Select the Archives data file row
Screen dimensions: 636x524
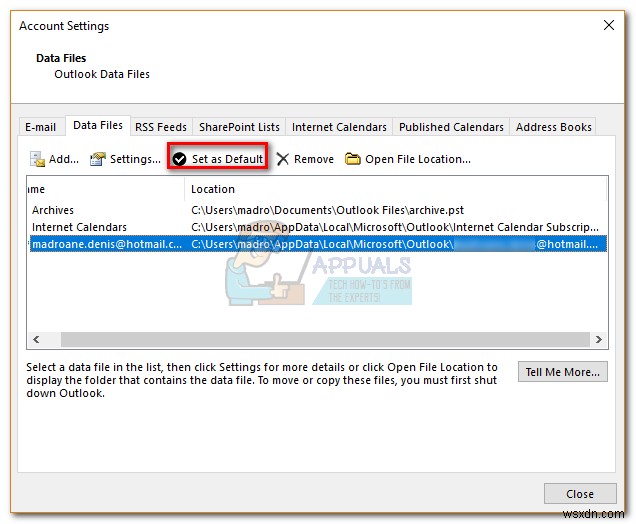point(318,210)
